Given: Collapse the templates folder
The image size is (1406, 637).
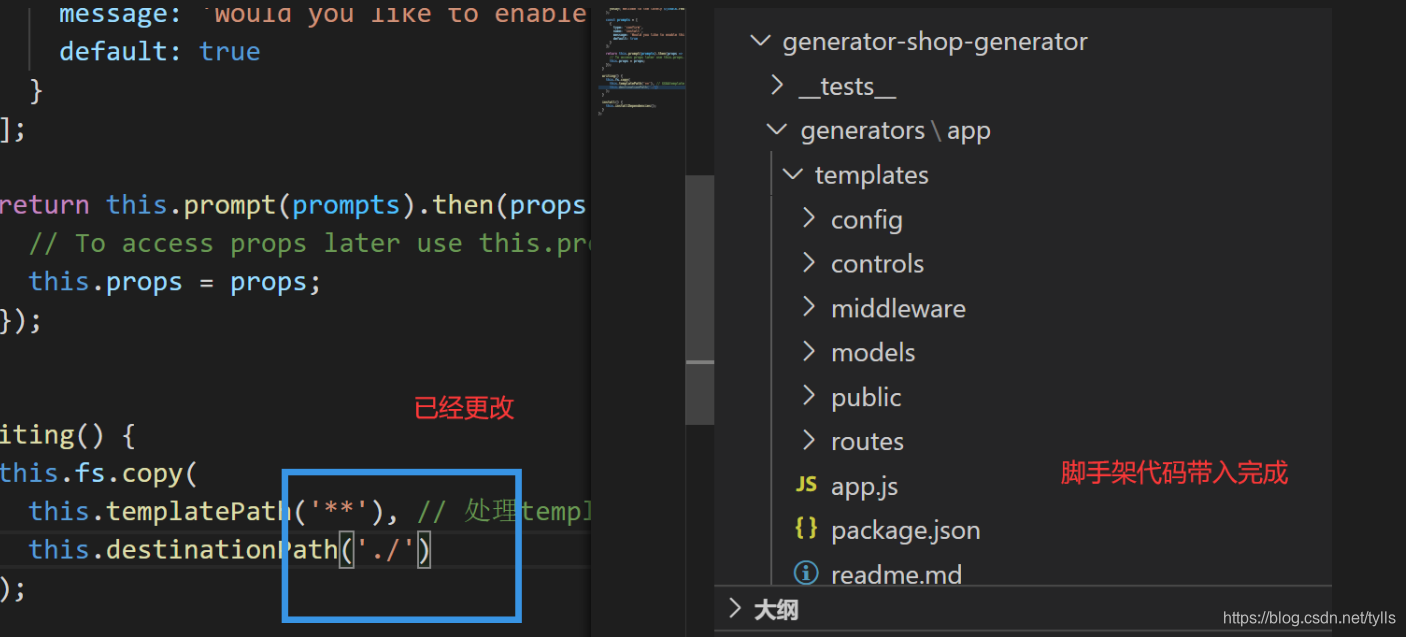Looking at the screenshot, I should coord(793,175).
